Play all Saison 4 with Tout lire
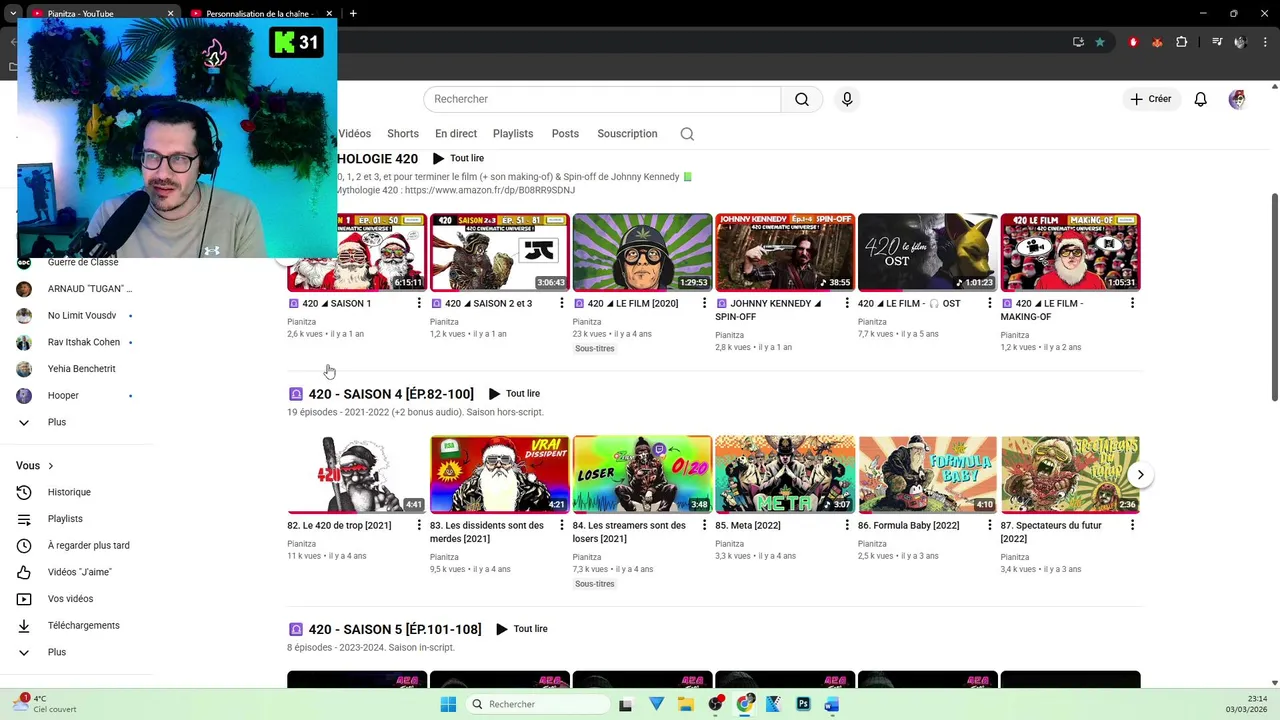 [x=514, y=394]
